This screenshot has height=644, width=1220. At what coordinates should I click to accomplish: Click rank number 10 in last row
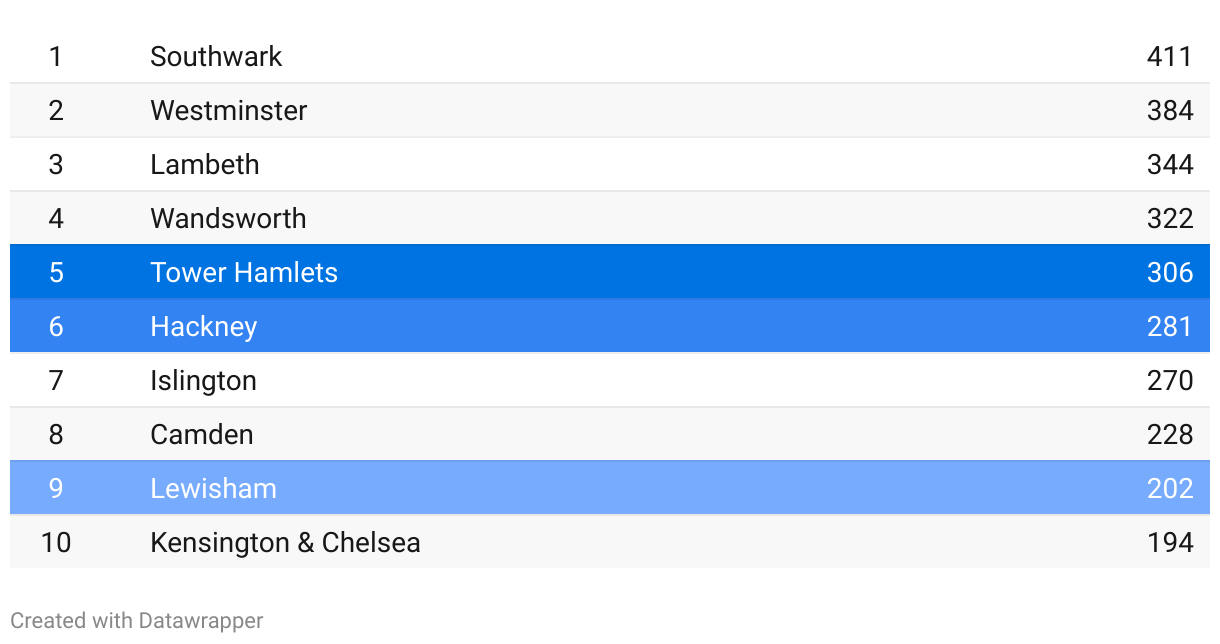[x=56, y=543]
